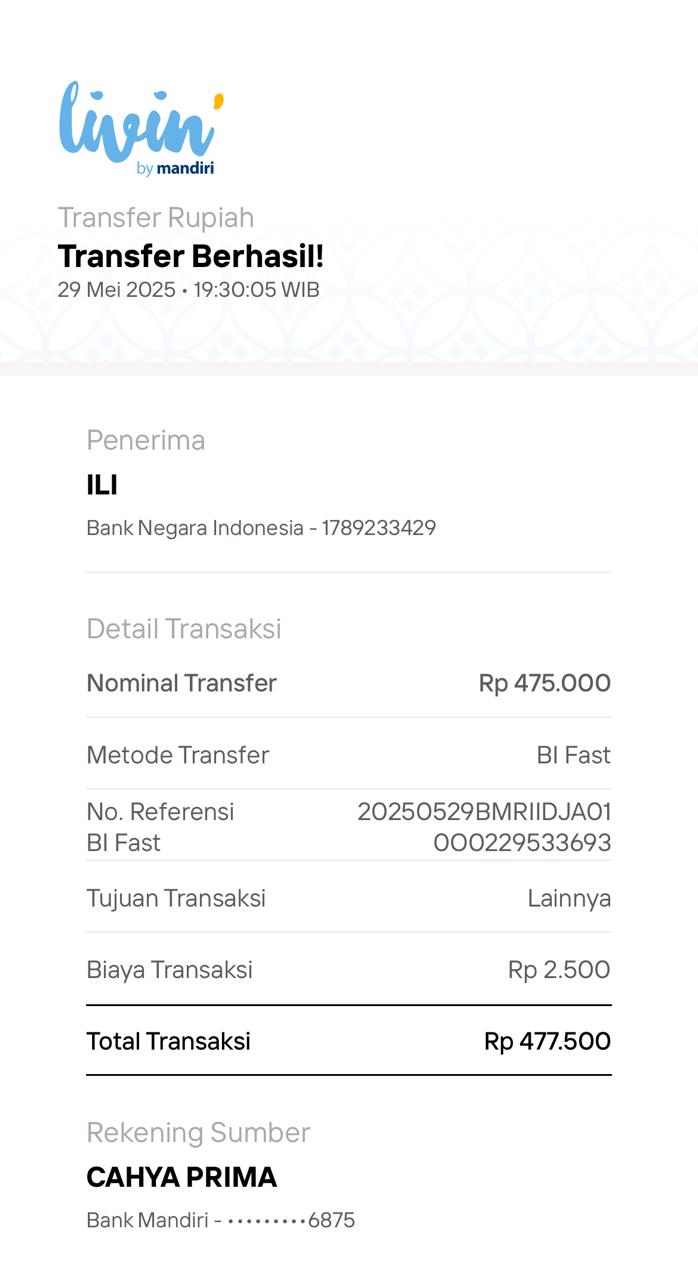The height and width of the screenshot is (1280, 698).
Task: Tap the Metode Transfer label
Action: coord(177,755)
